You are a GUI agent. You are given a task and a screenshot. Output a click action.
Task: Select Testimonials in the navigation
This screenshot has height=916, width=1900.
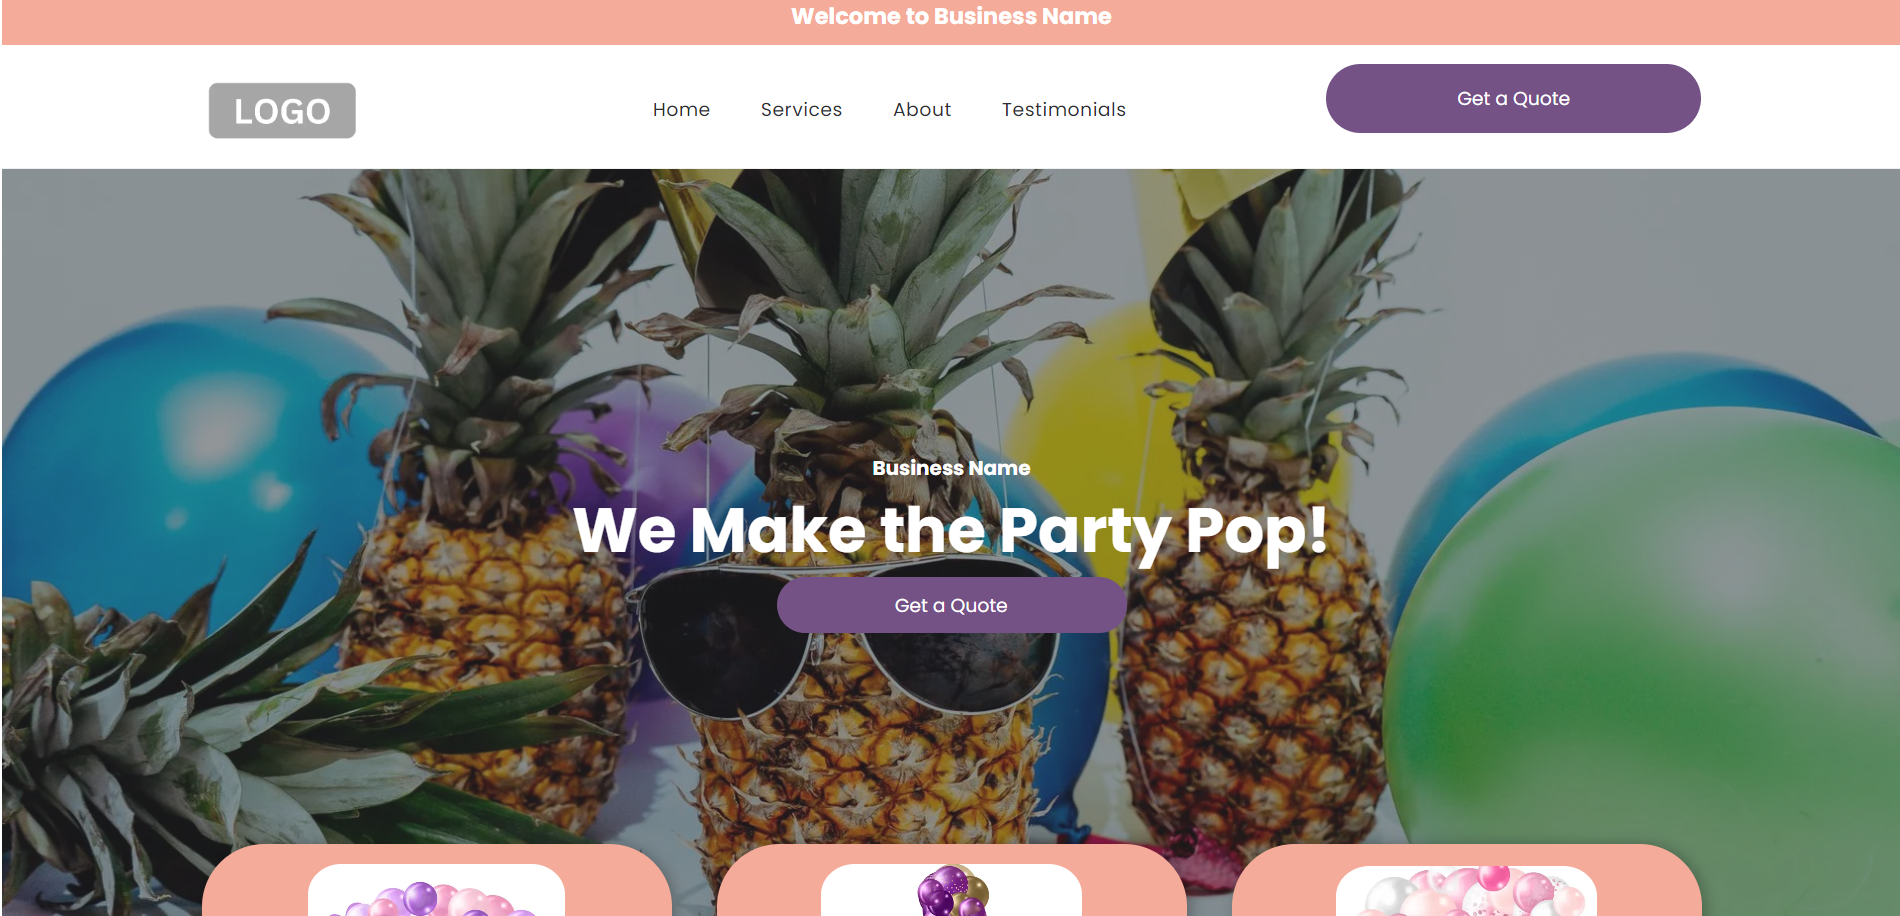pyautogui.click(x=1064, y=109)
